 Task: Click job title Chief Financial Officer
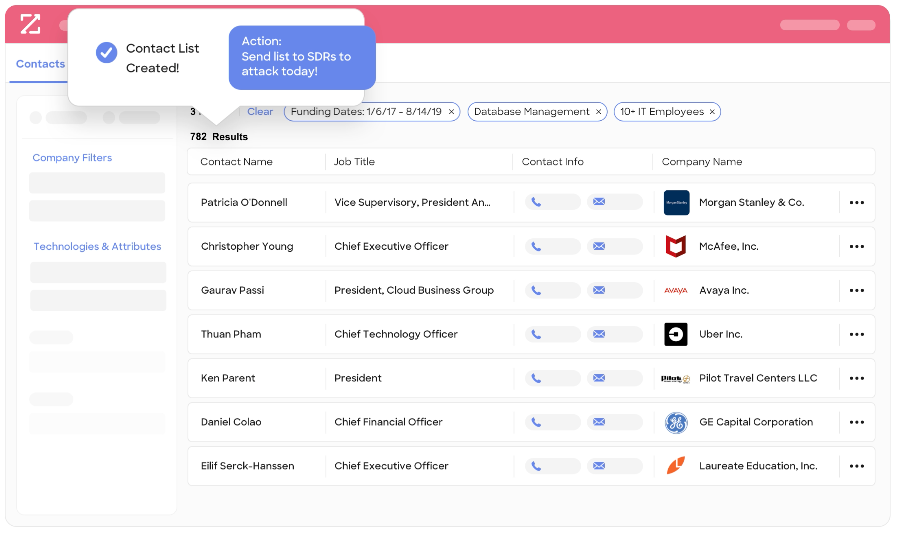388,422
